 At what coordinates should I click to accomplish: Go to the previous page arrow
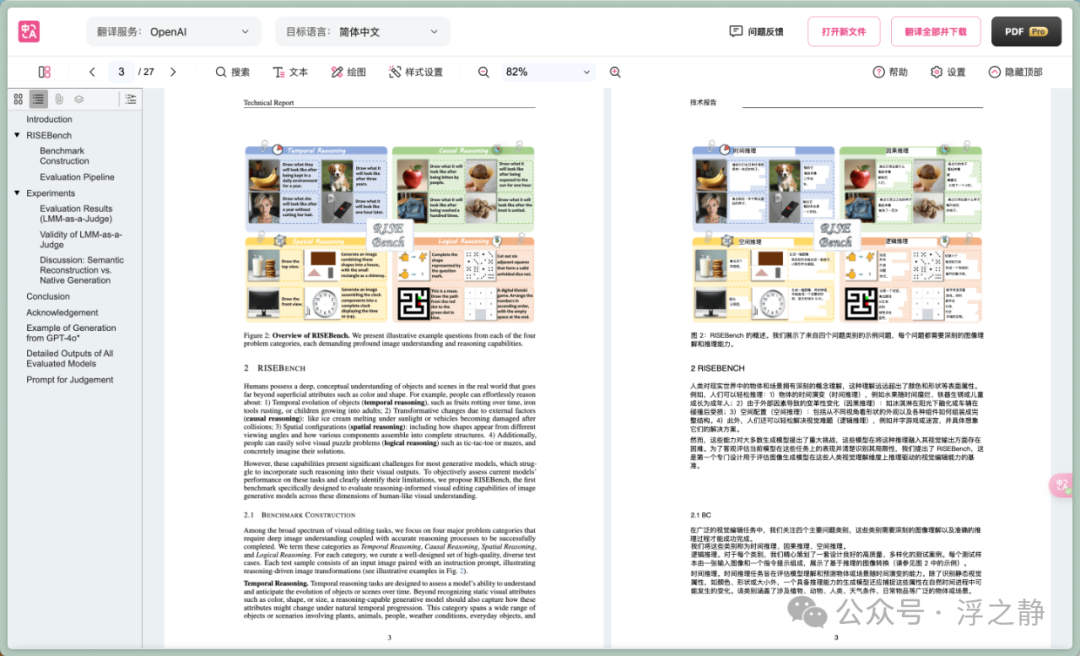click(x=92, y=72)
